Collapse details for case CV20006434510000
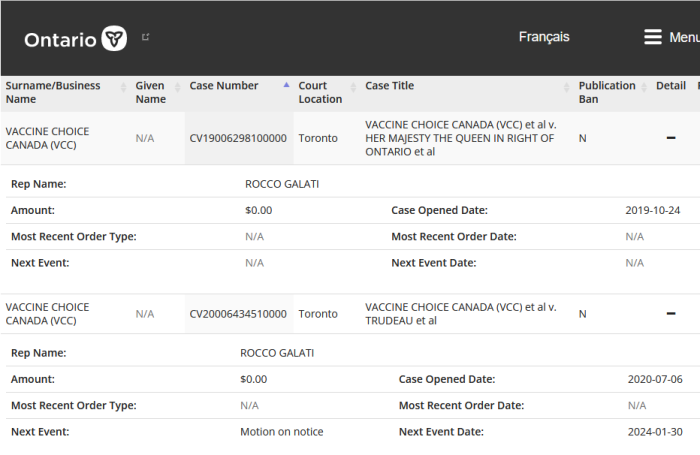Image resolution: width=700 pixels, height=455 pixels. point(671,313)
